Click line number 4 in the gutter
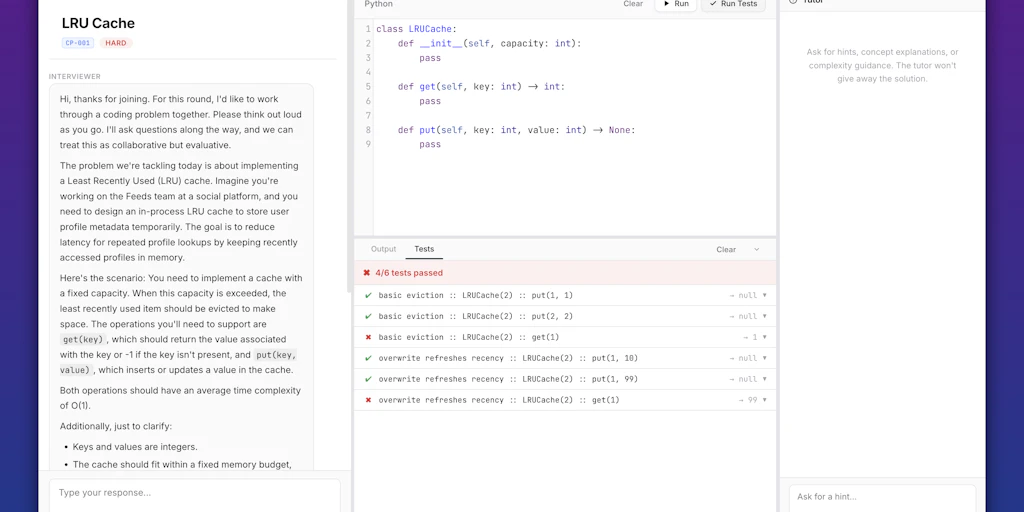1024x512 pixels. pyautogui.click(x=368, y=72)
